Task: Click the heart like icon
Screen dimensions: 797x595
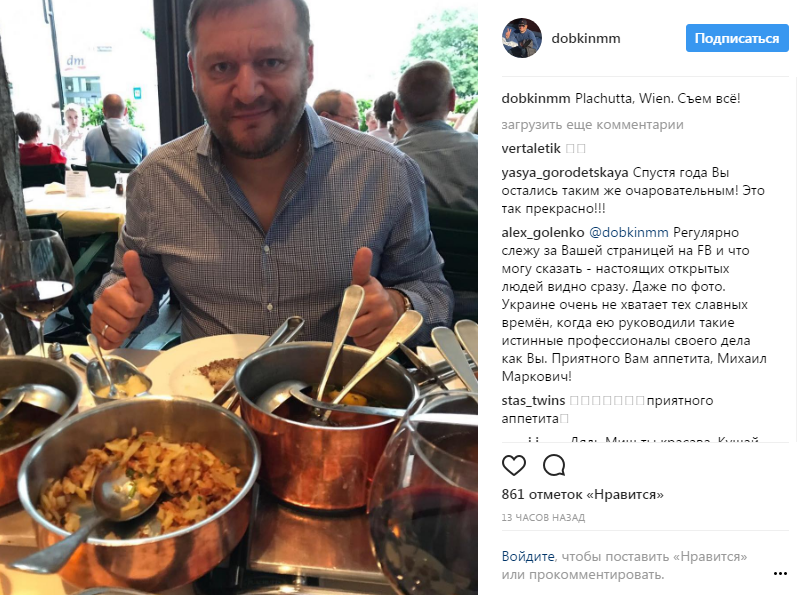Action: coord(514,465)
